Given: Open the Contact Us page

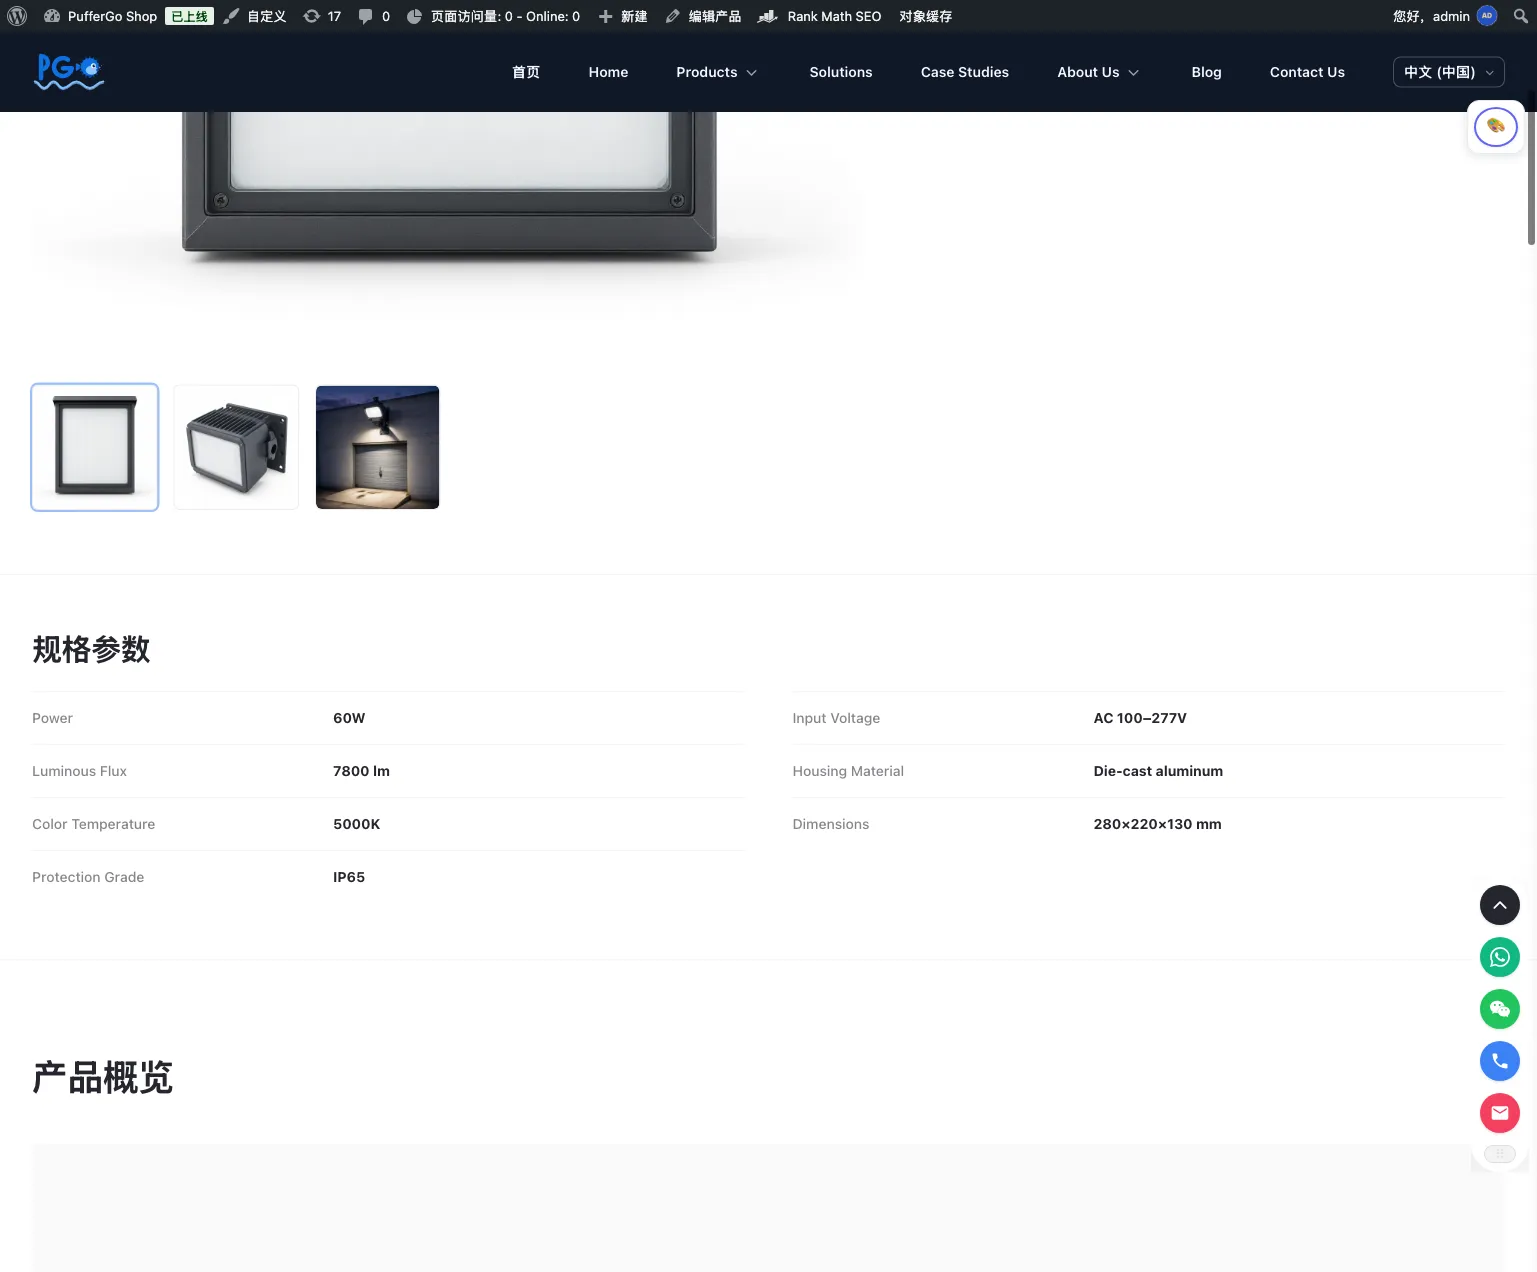Looking at the screenshot, I should [x=1307, y=72].
